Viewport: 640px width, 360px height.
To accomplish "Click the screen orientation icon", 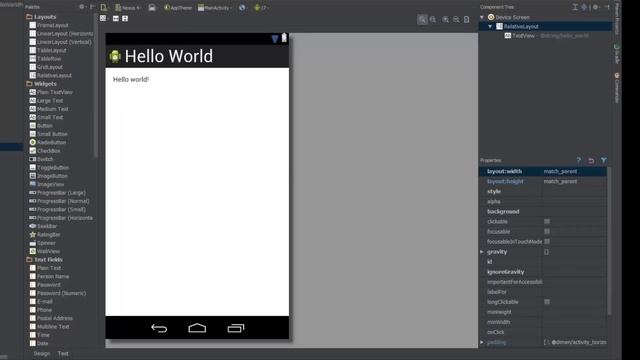I will tap(152, 8).
